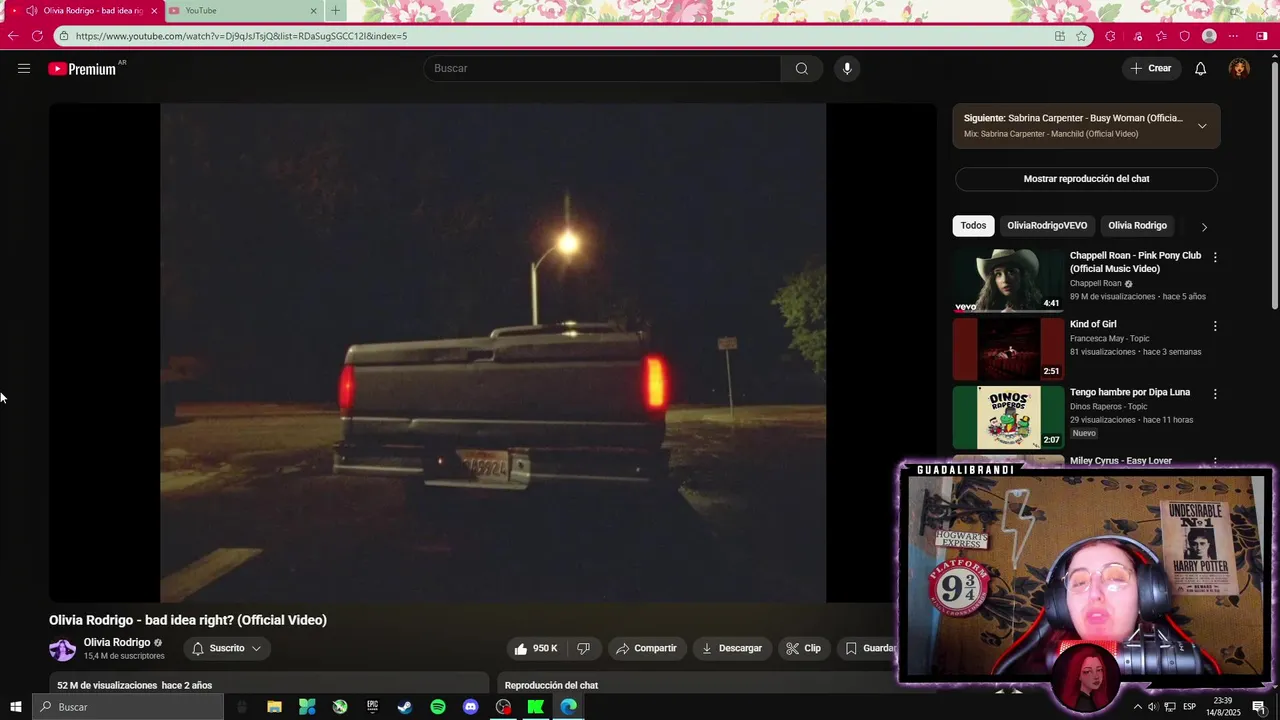Screen dimensions: 1280x720
Task: Show more filter chips arrow
Action: click(x=1204, y=227)
